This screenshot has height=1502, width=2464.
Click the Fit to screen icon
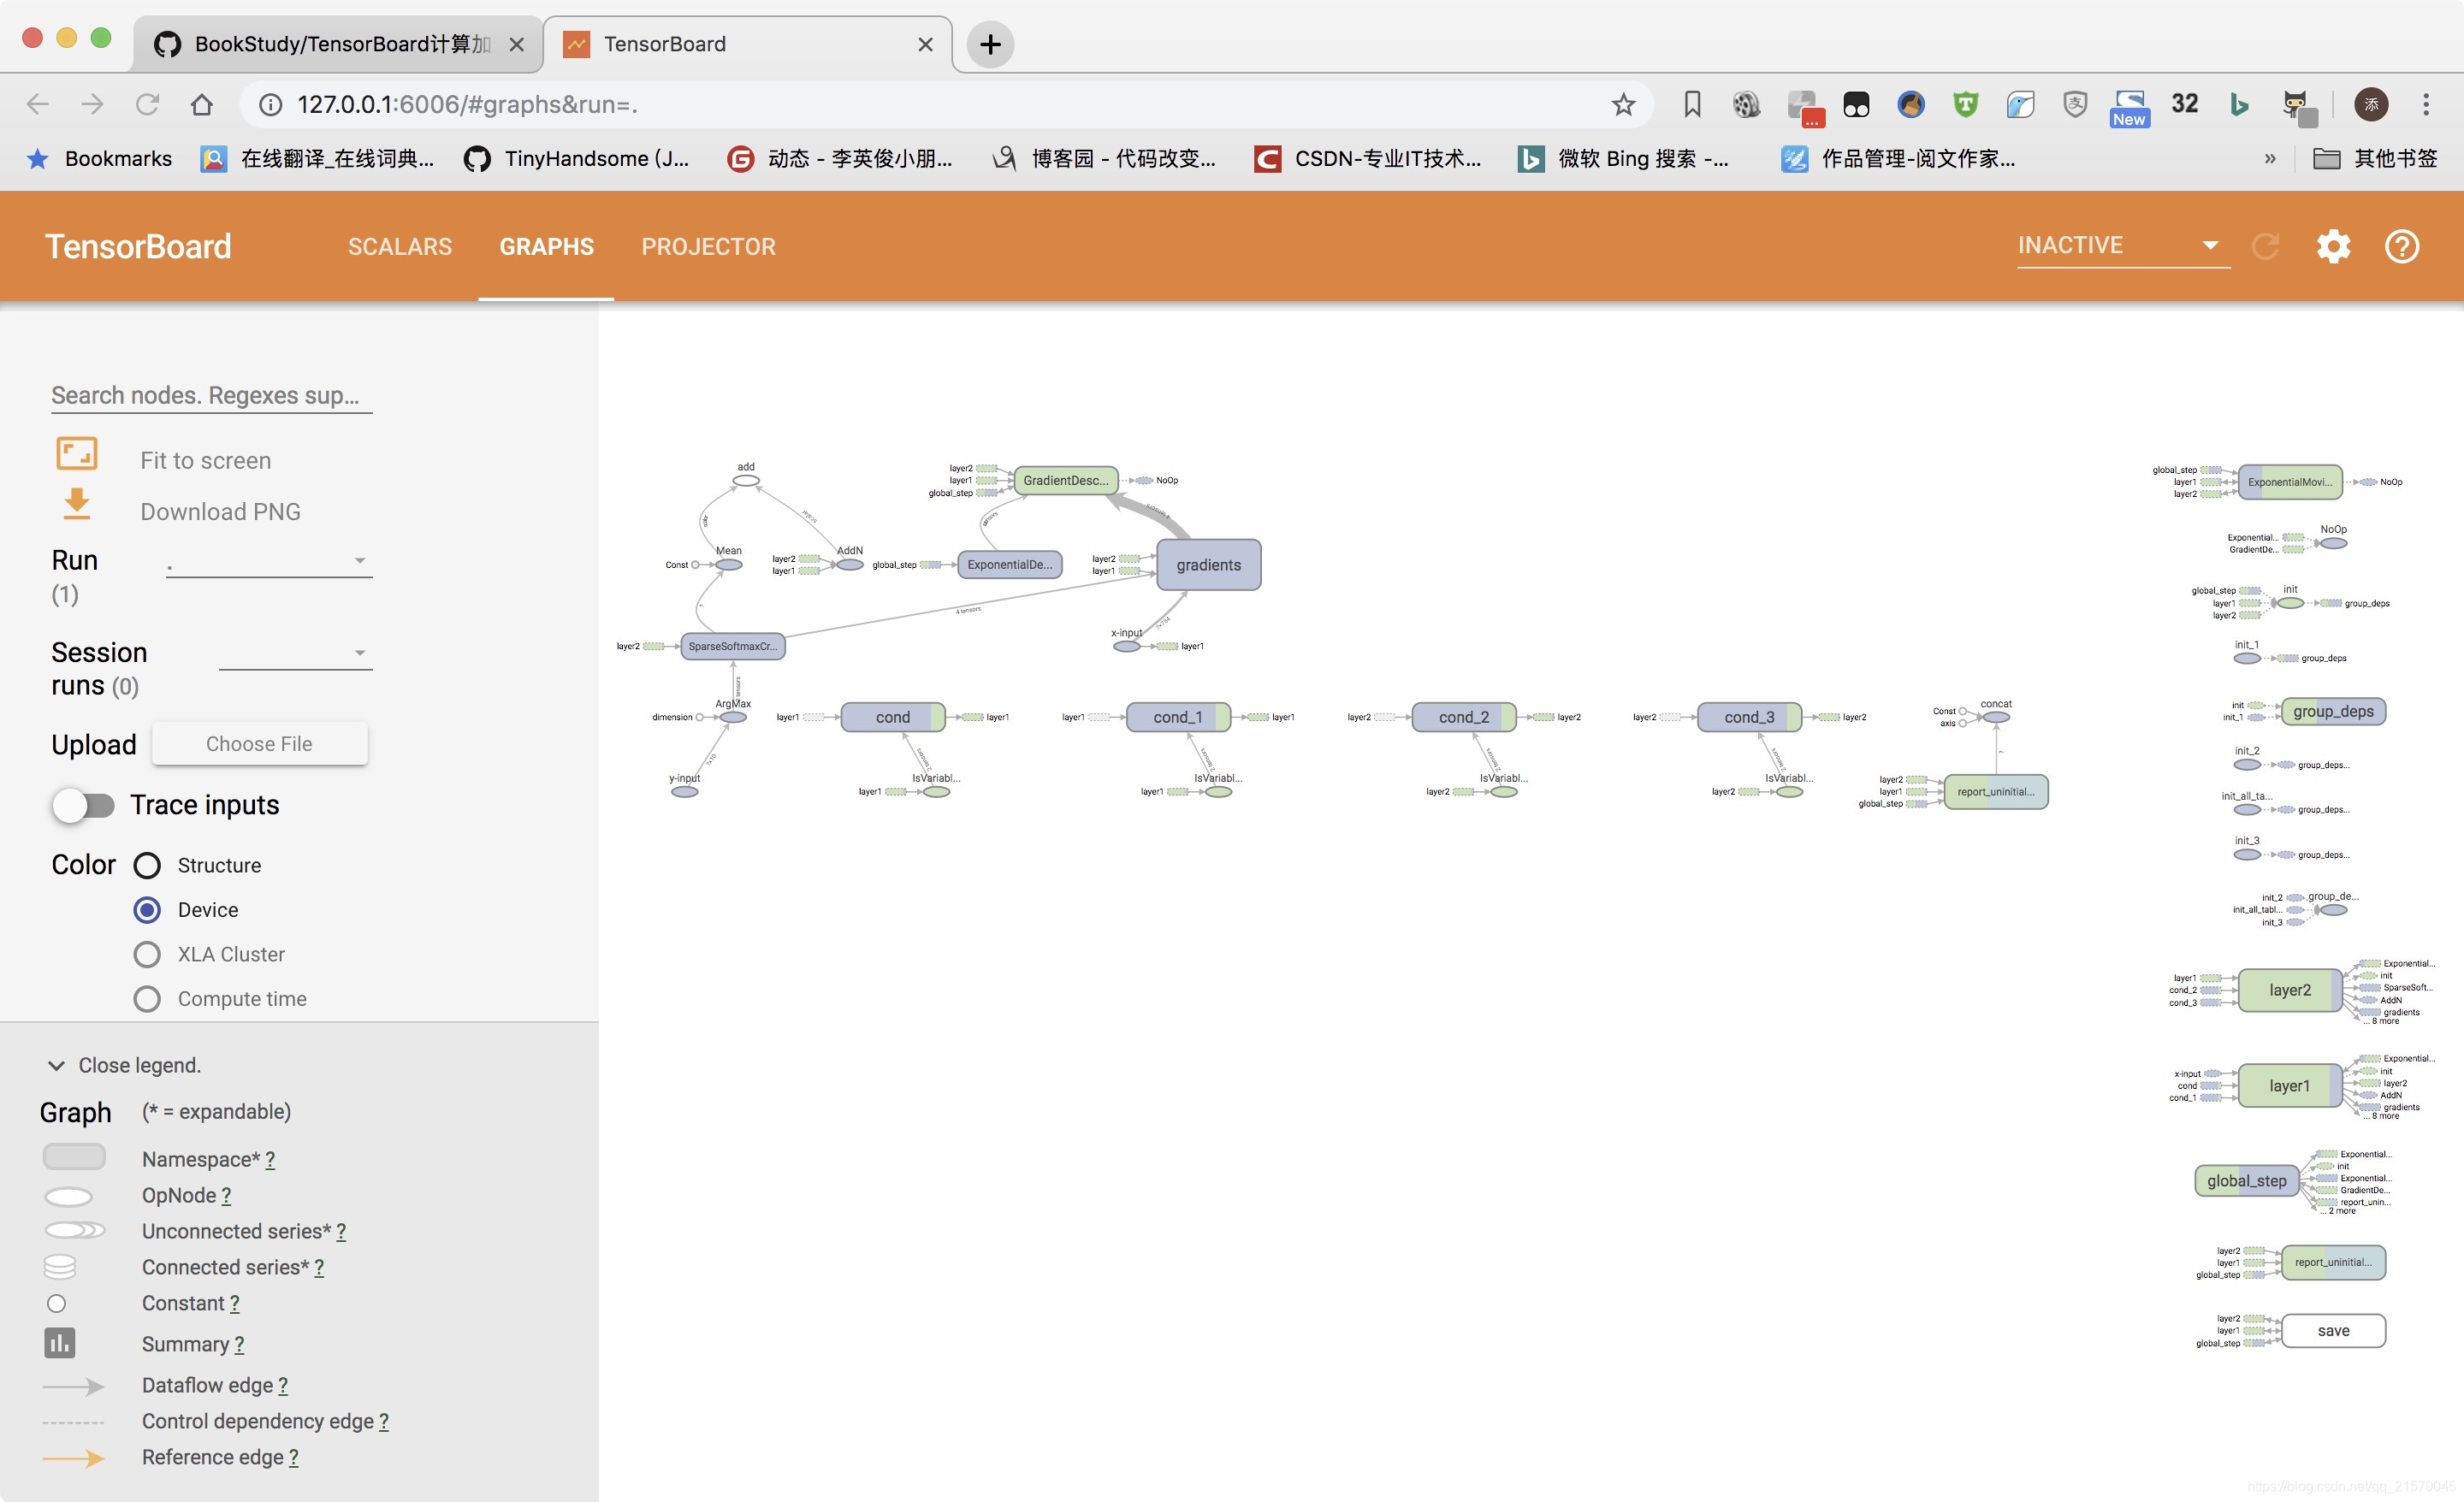[x=76, y=455]
